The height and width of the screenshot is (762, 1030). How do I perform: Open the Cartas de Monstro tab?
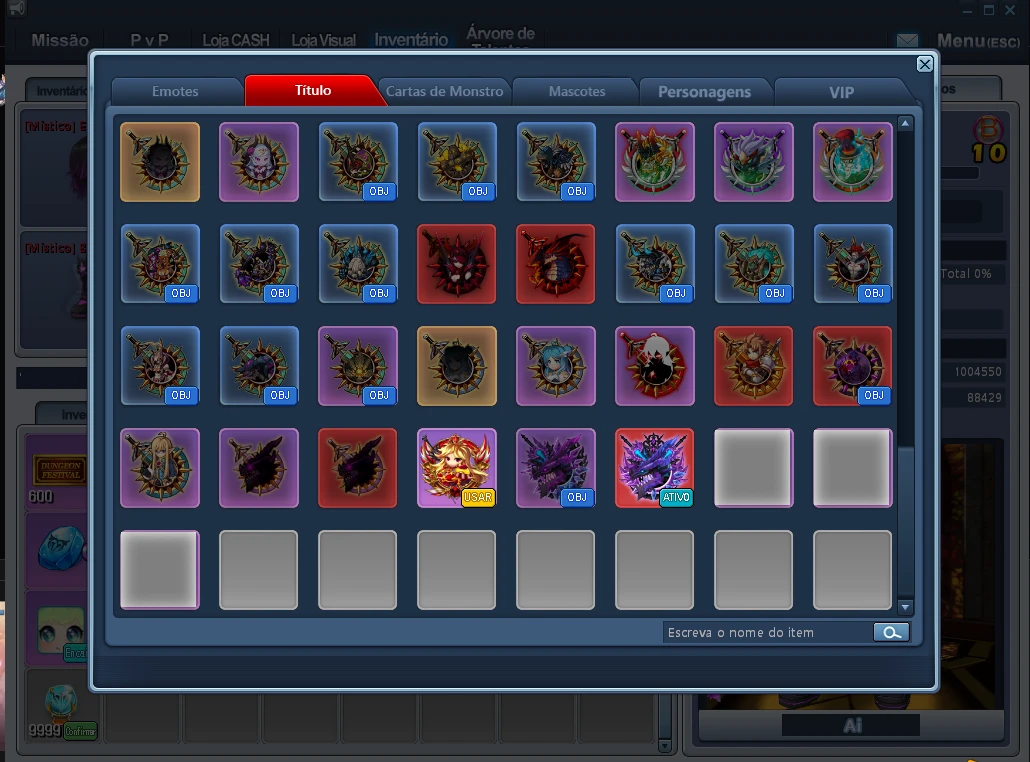pyautogui.click(x=445, y=91)
